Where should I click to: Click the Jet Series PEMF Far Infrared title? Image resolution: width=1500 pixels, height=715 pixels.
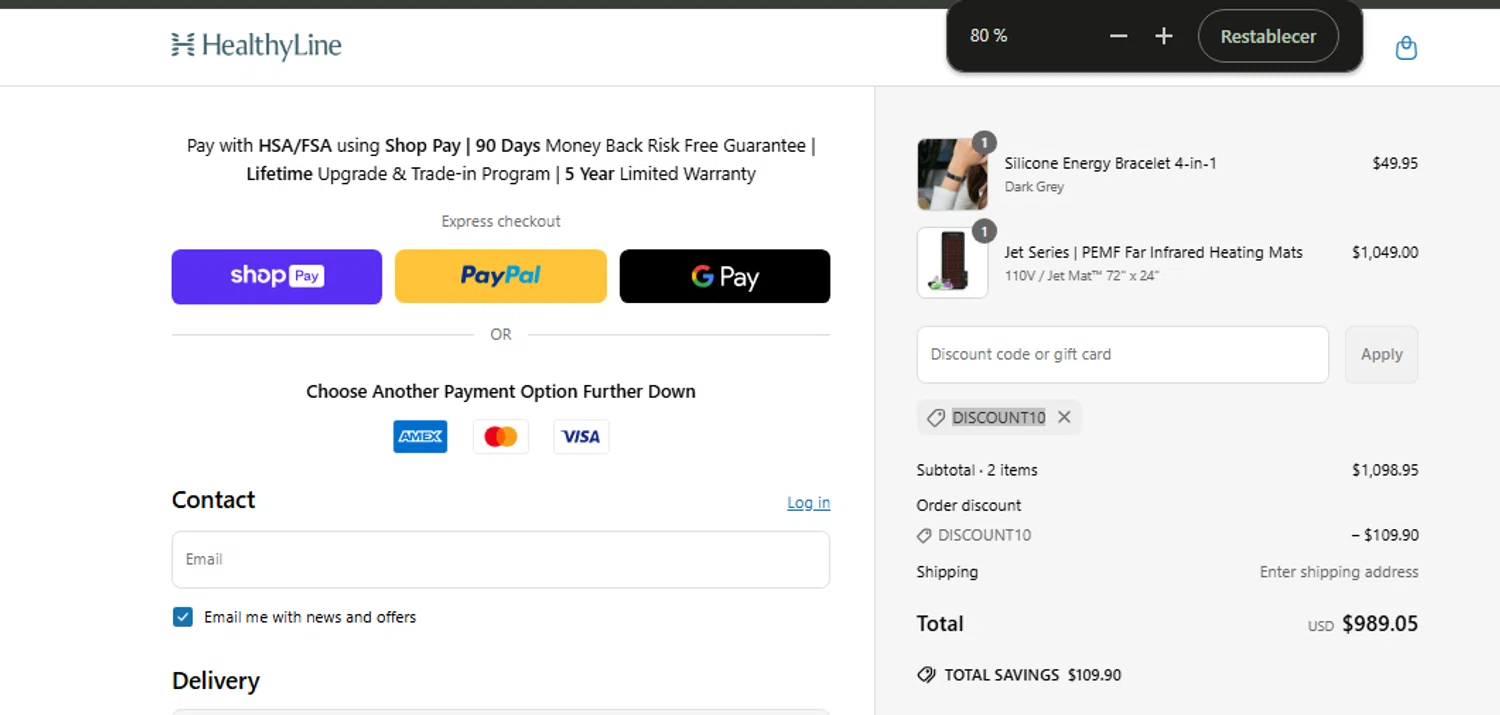click(1153, 252)
